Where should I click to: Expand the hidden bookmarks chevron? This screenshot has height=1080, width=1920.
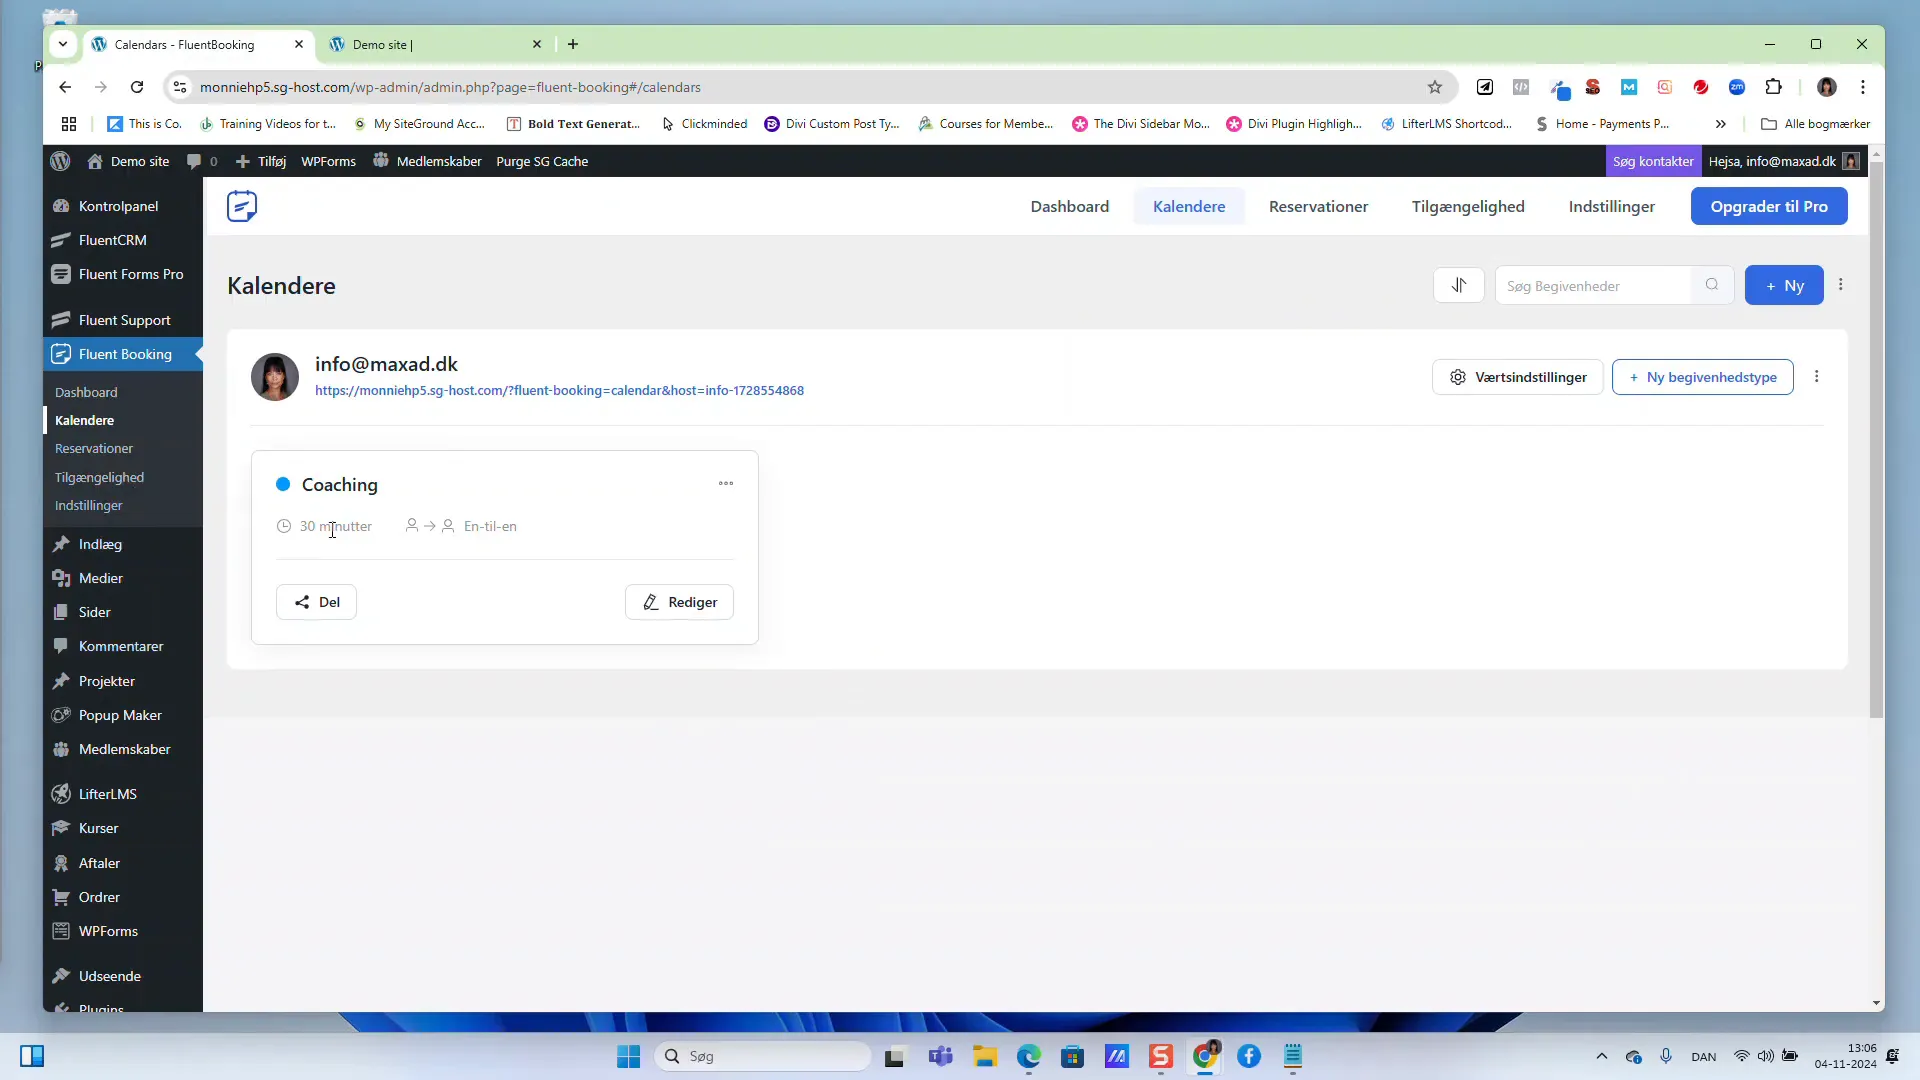coord(1721,123)
